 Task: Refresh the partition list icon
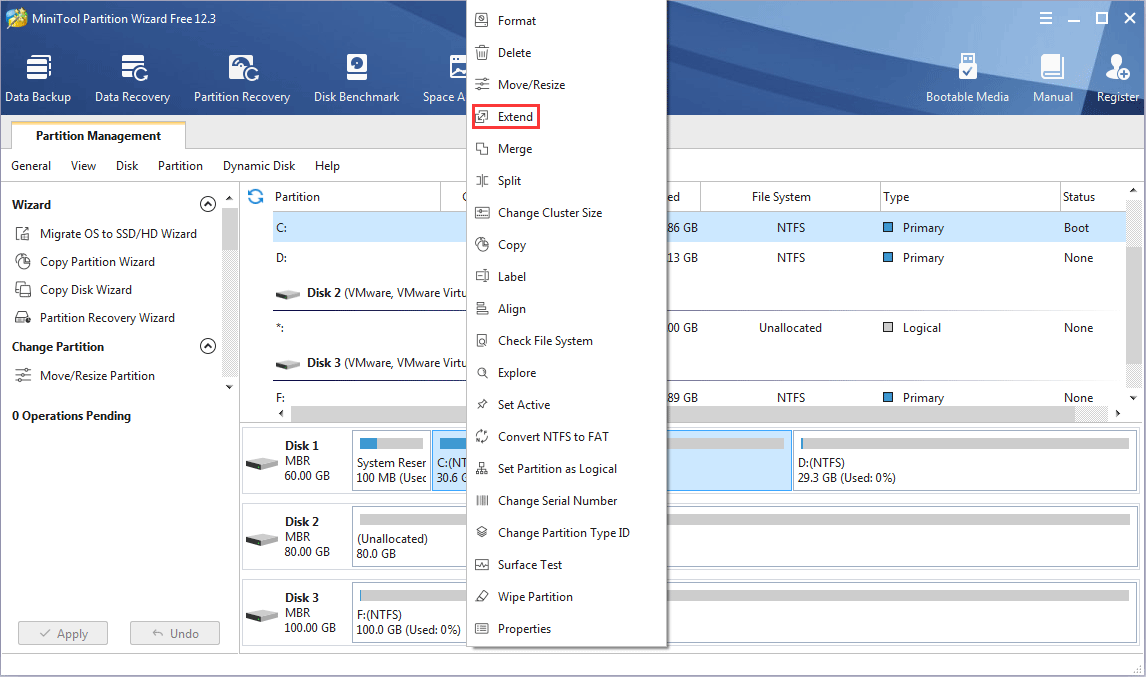tap(255, 197)
